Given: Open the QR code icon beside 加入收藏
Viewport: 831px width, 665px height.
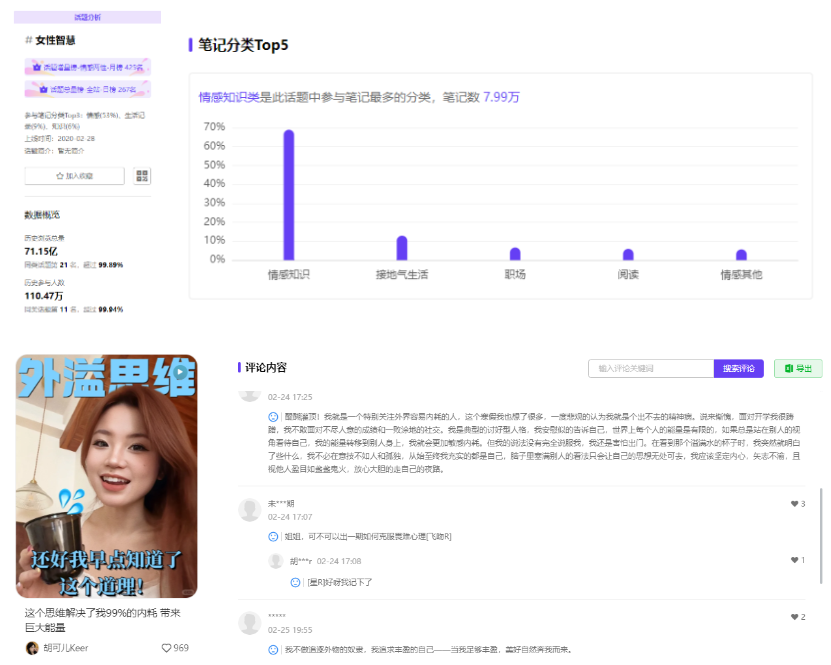Looking at the screenshot, I should [x=143, y=175].
